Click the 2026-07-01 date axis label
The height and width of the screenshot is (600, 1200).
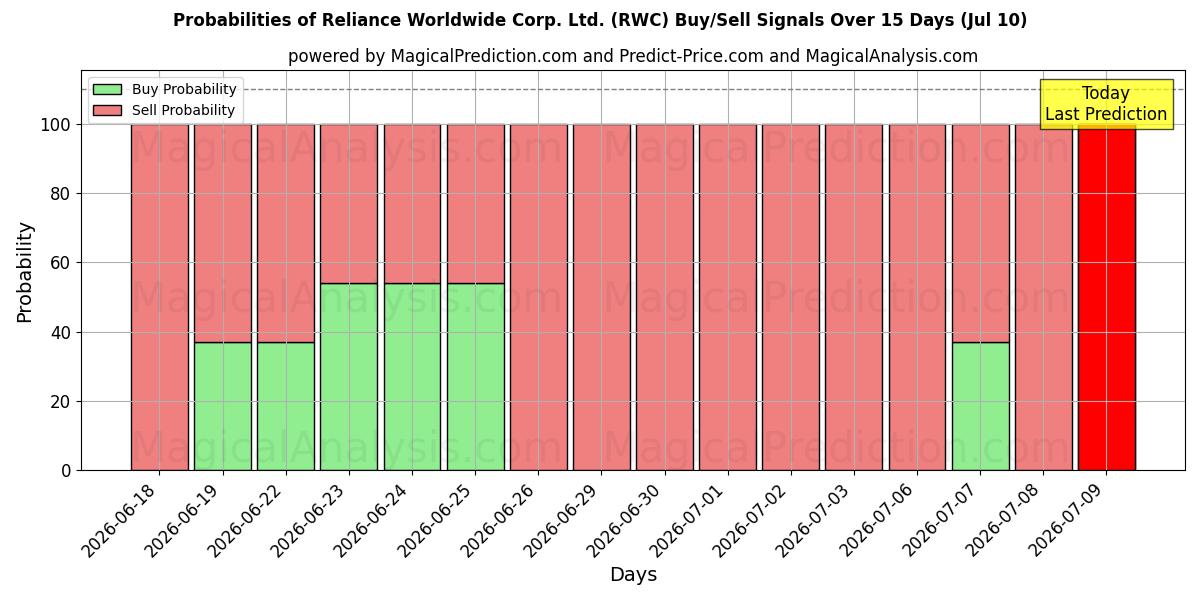tap(690, 518)
